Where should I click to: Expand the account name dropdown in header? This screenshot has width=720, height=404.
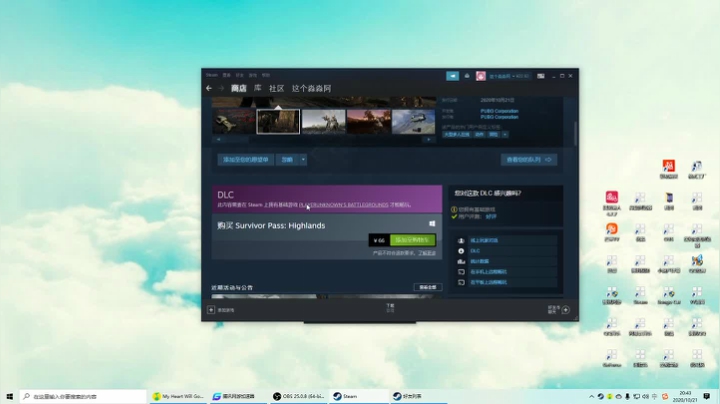click(x=509, y=76)
